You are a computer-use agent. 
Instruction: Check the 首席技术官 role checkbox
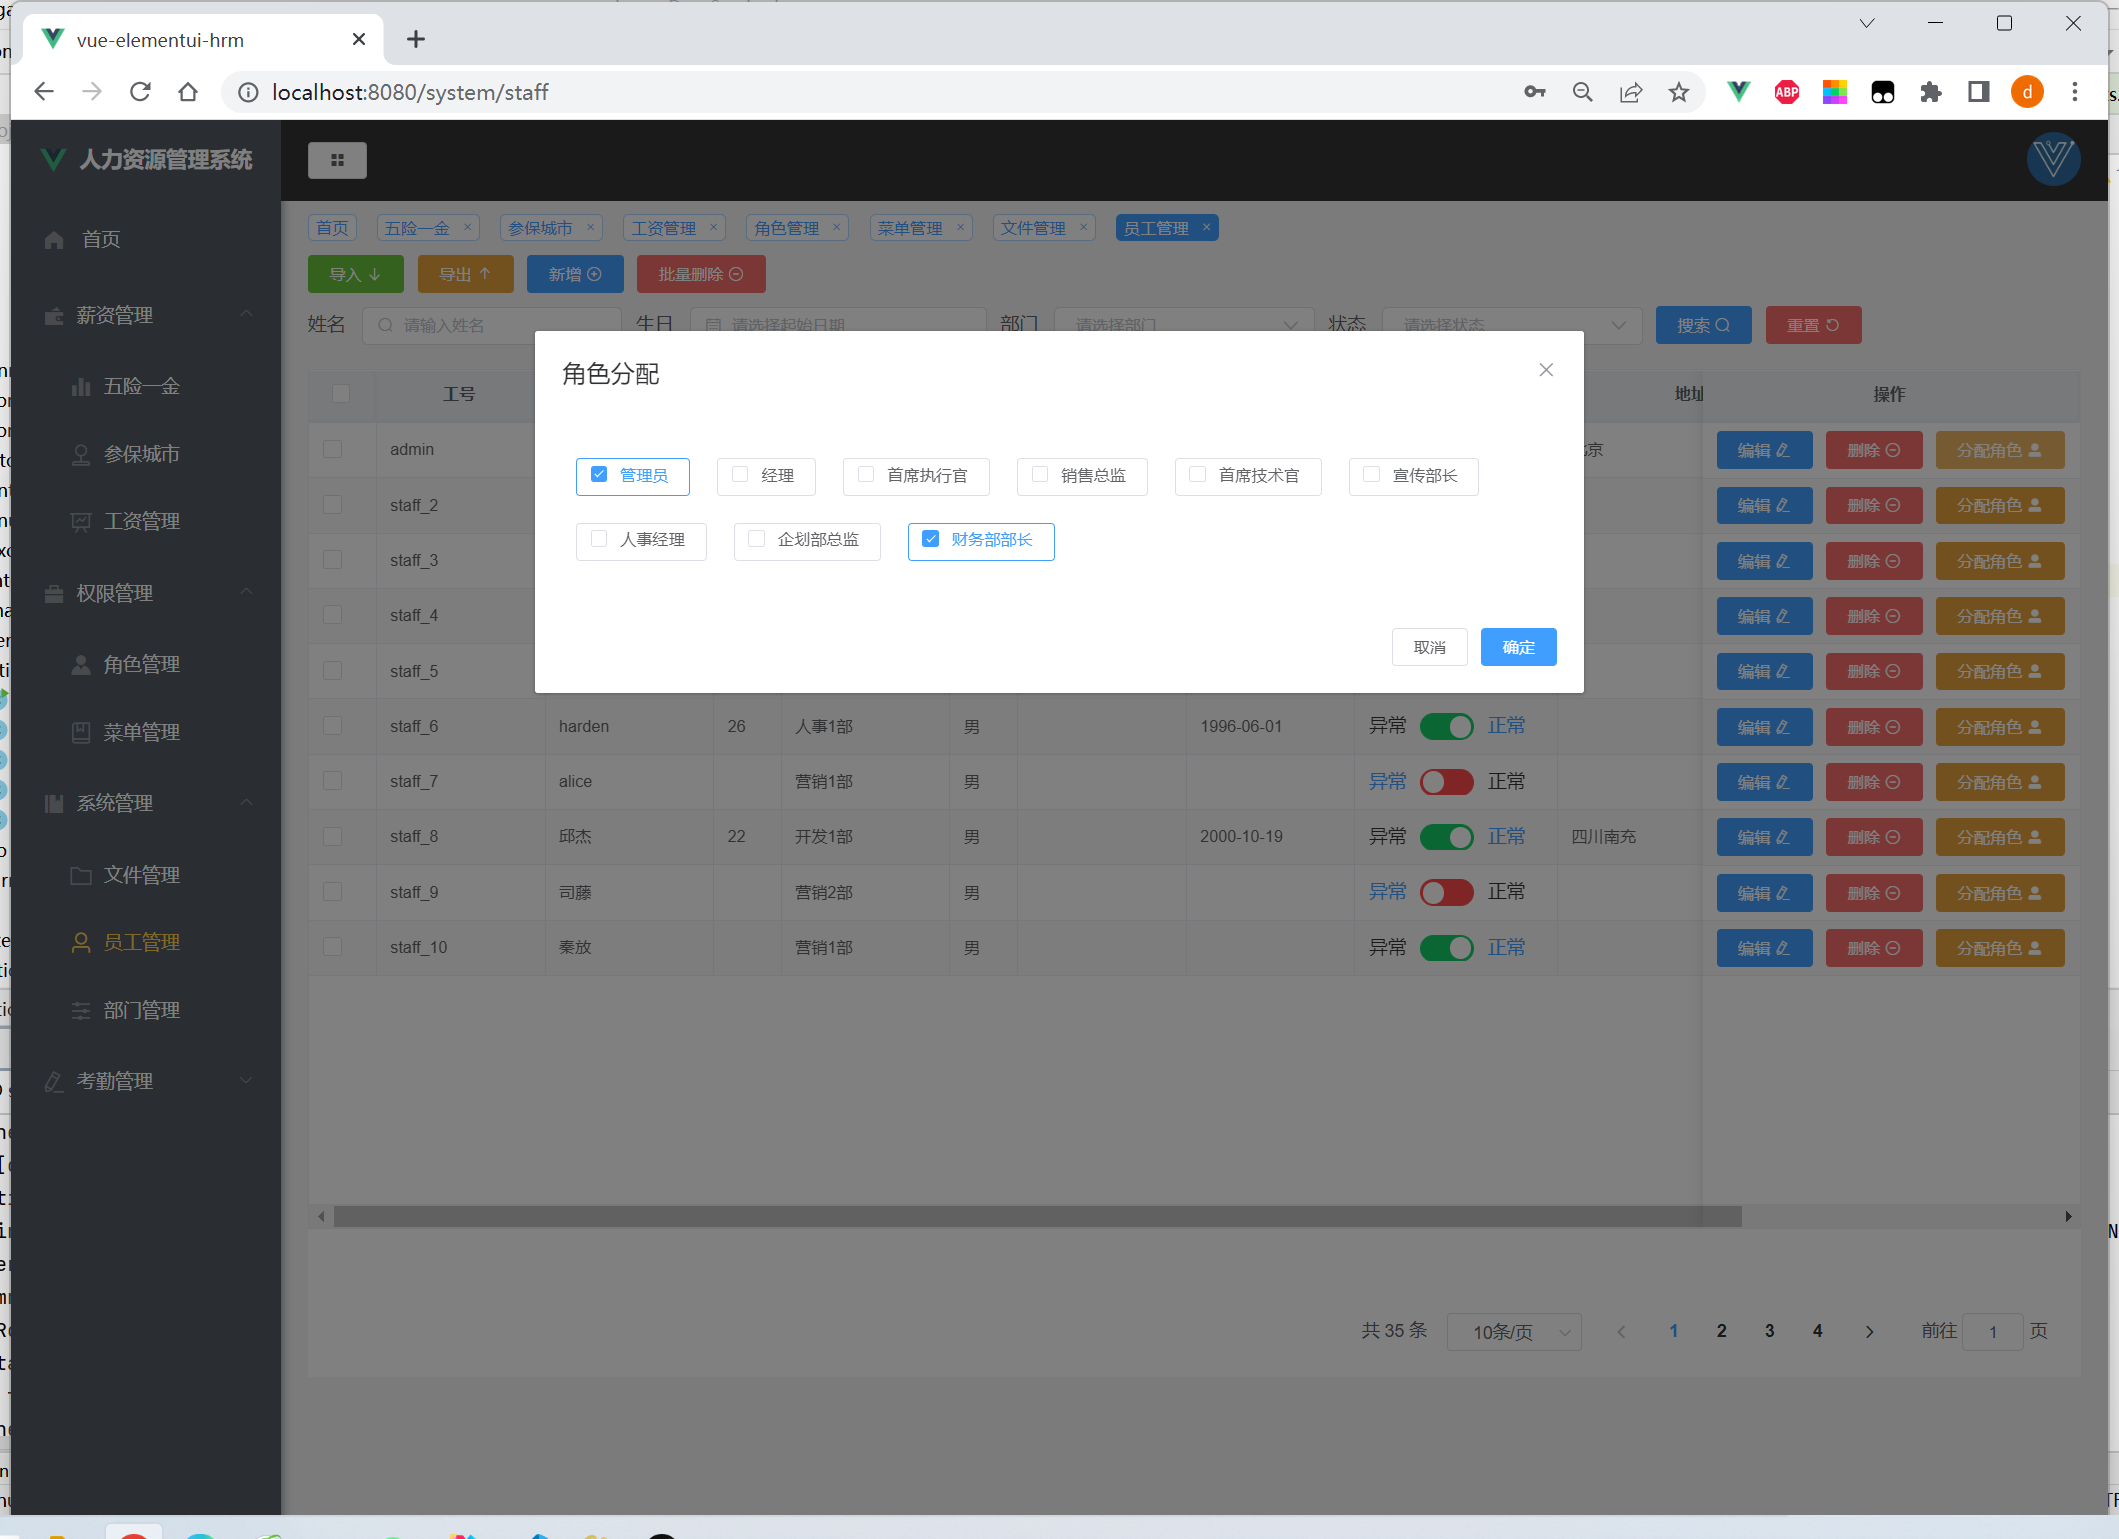1197,475
